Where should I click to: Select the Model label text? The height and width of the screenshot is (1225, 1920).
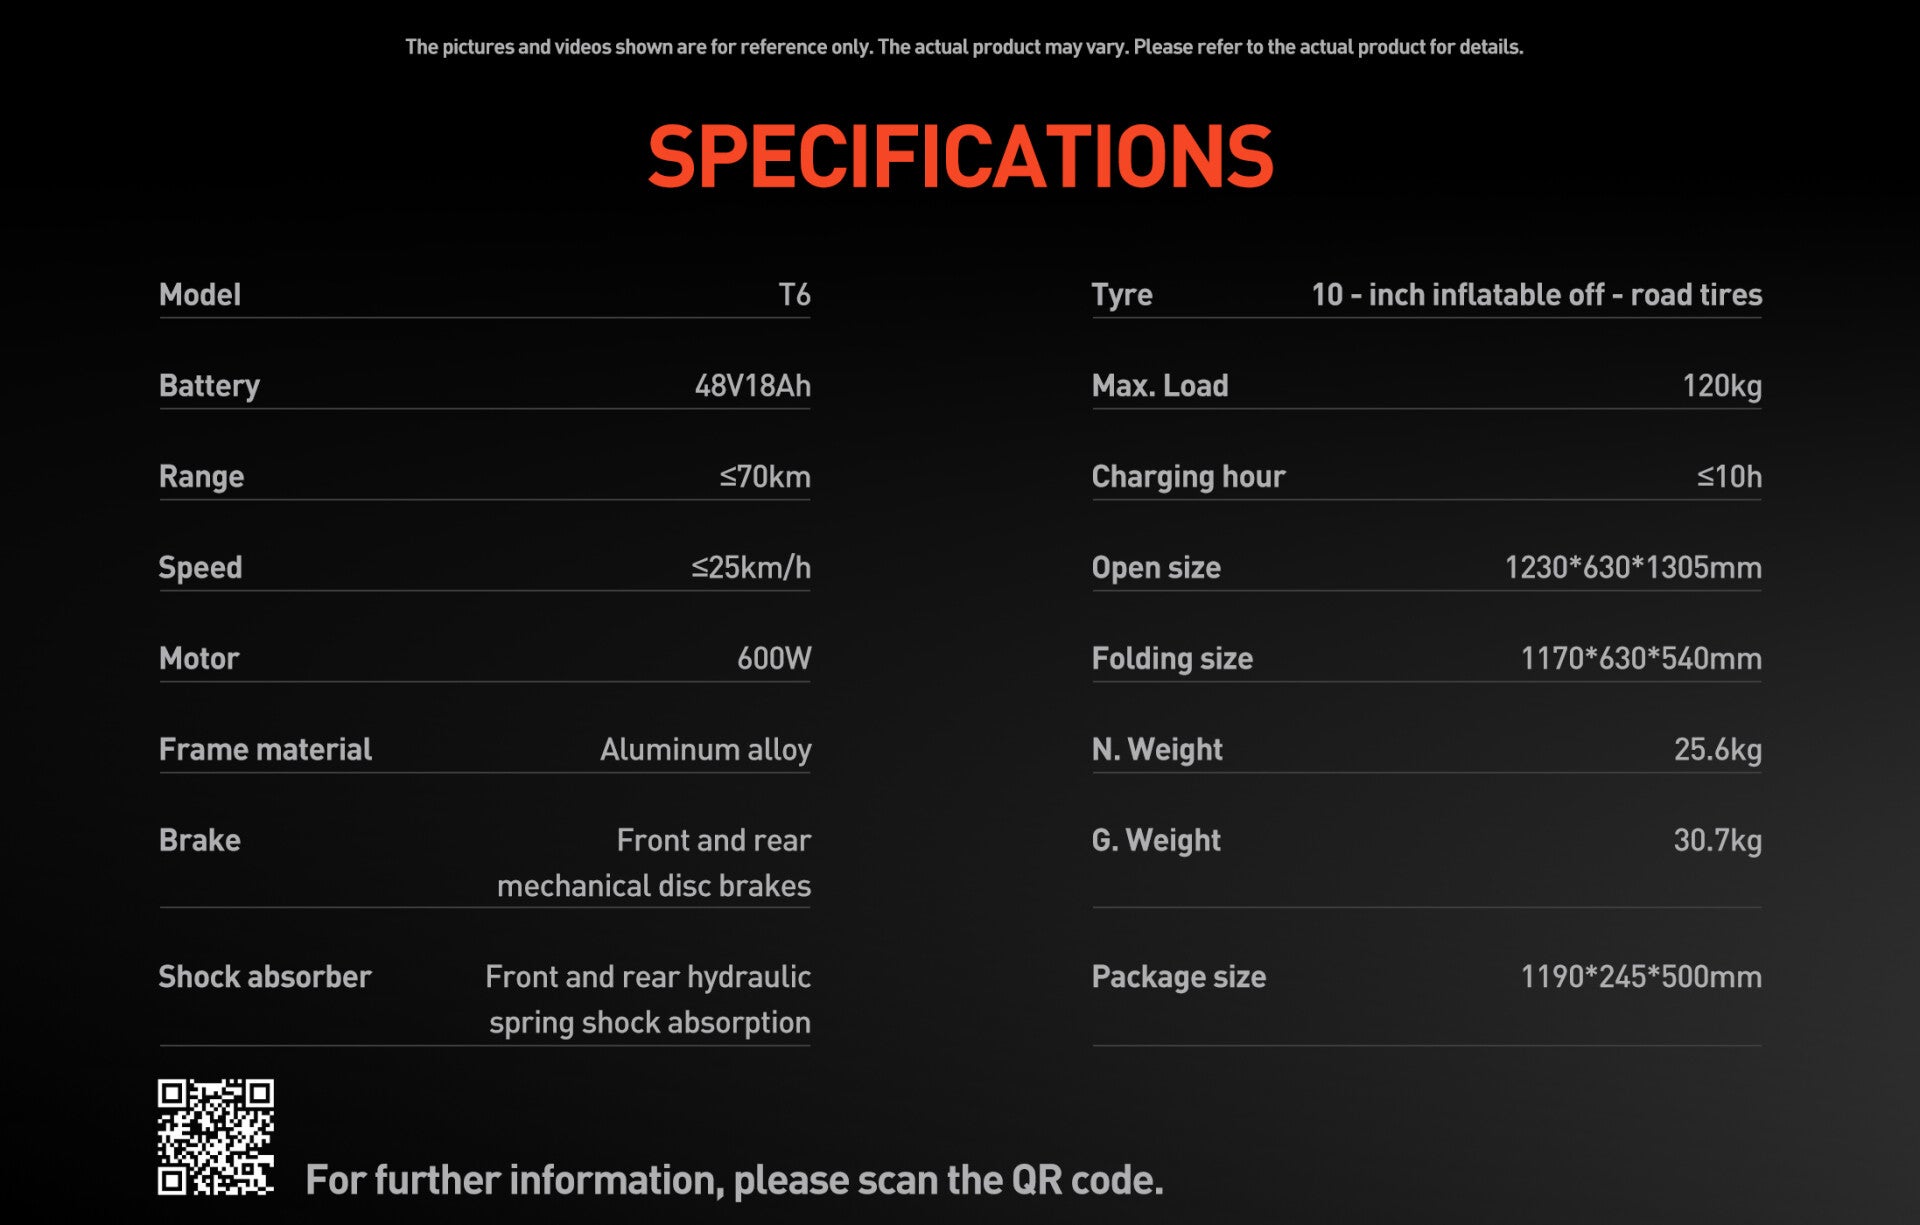click(200, 295)
